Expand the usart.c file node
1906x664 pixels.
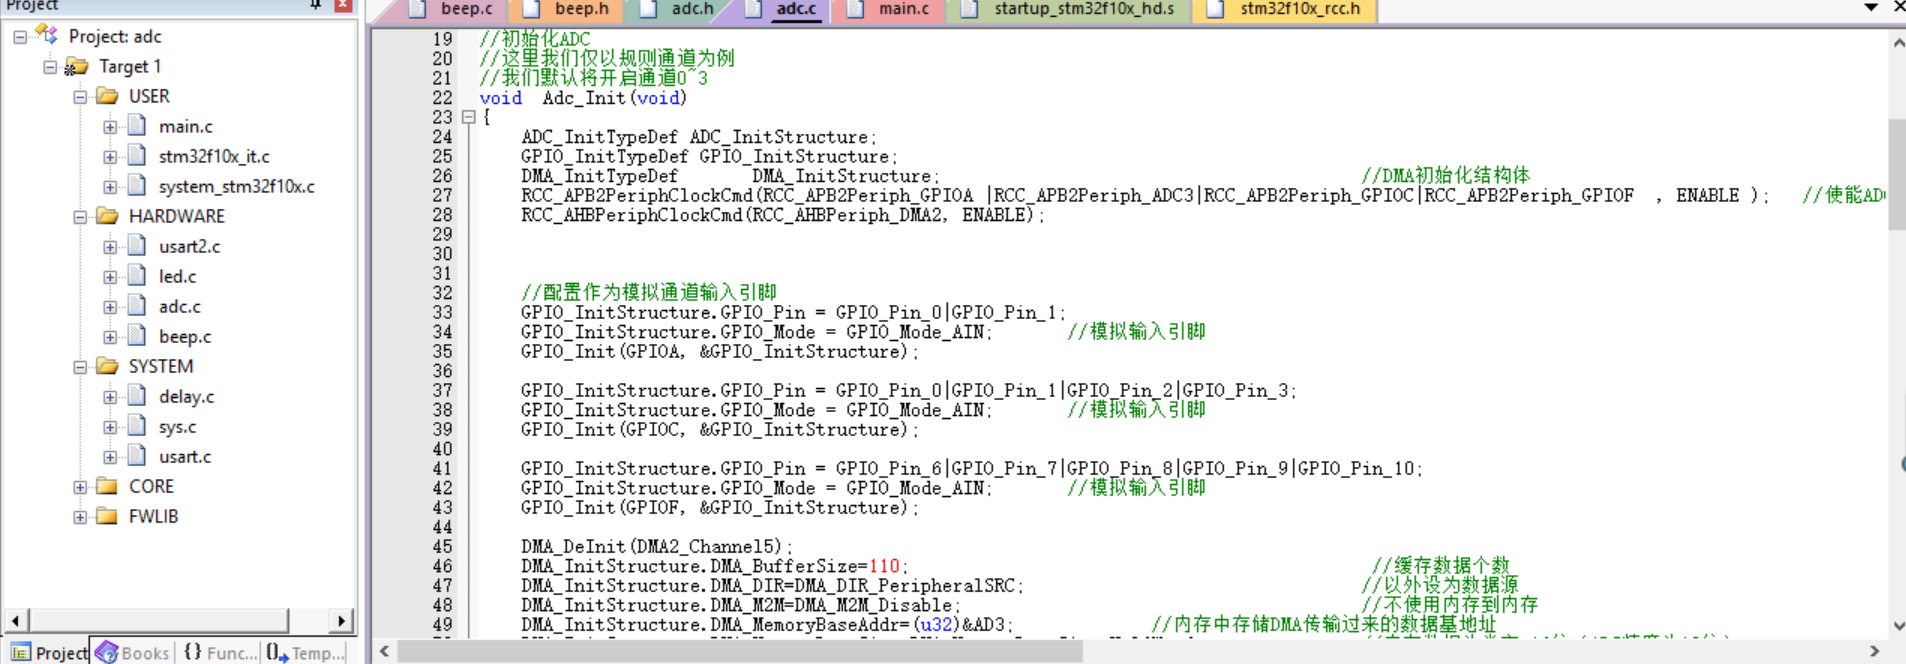(x=110, y=457)
